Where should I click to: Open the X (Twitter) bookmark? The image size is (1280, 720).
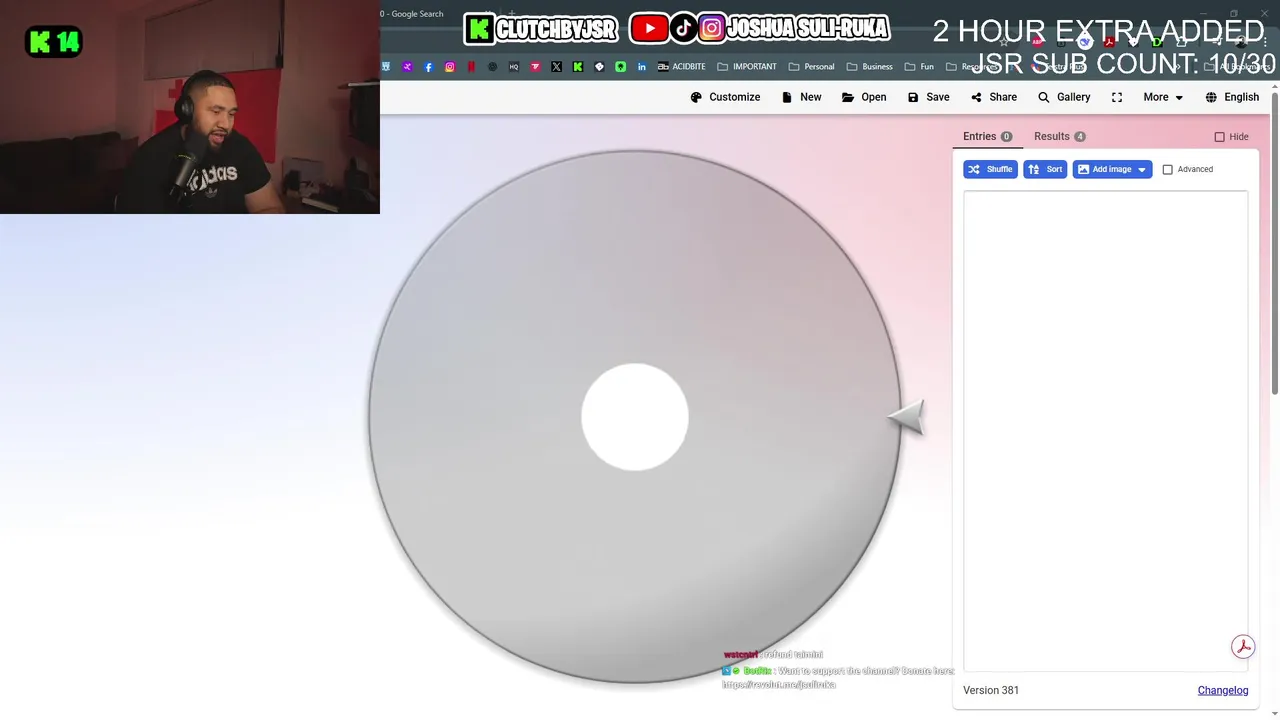[x=556, y=67]
